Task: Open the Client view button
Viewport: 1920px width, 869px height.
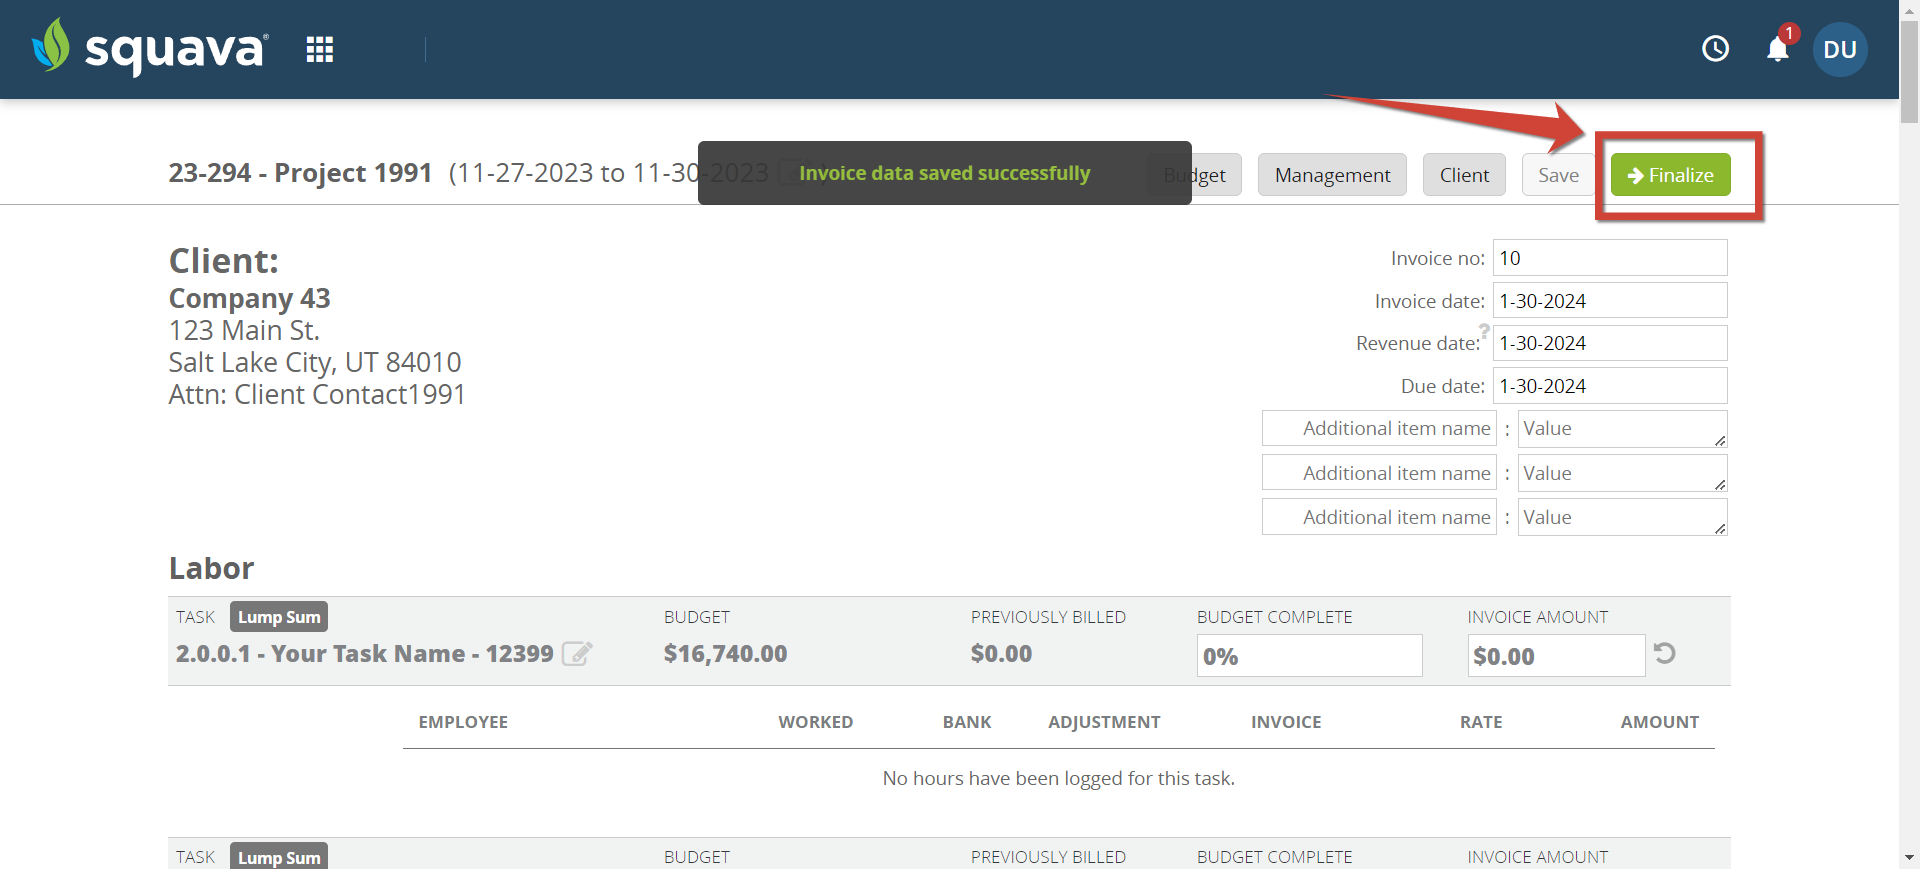Action: click(1464, 175)
